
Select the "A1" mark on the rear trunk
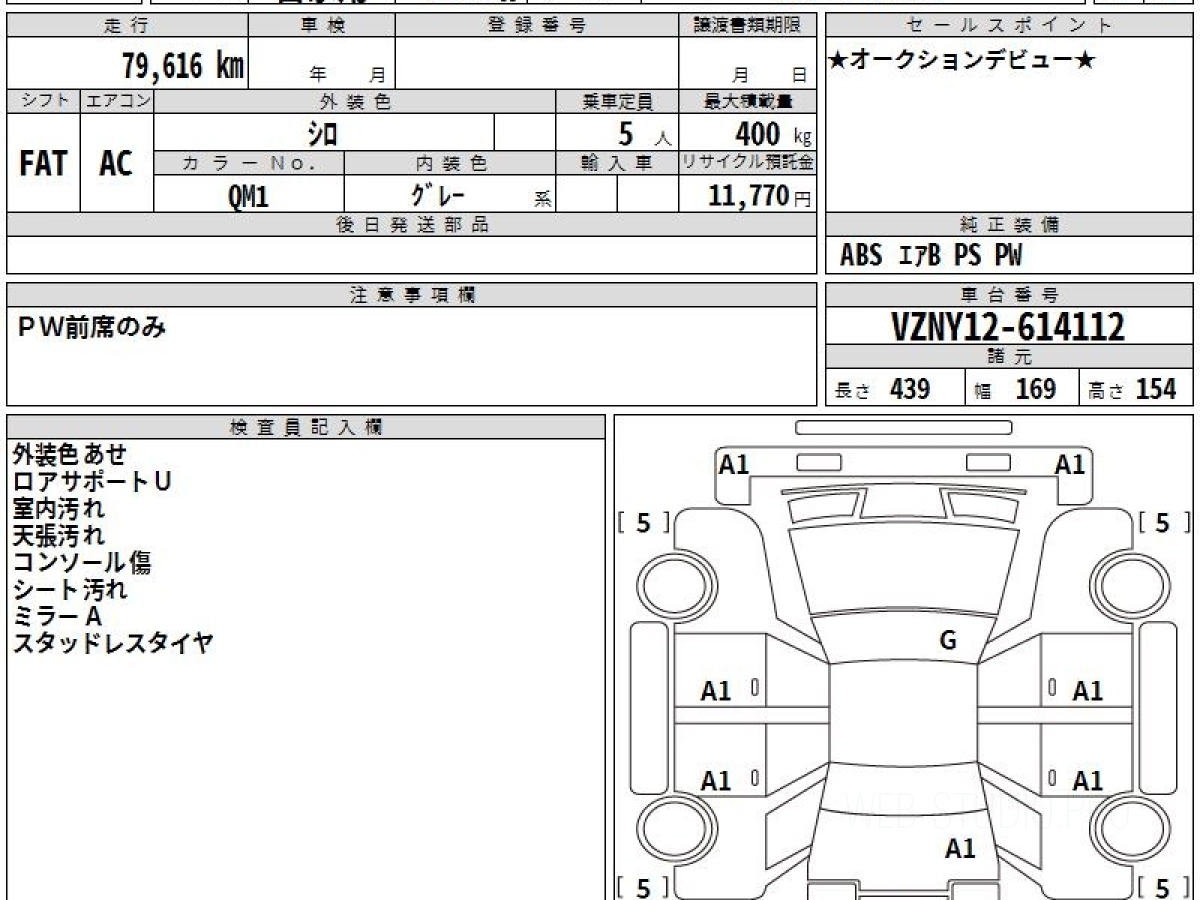[960, 849]
